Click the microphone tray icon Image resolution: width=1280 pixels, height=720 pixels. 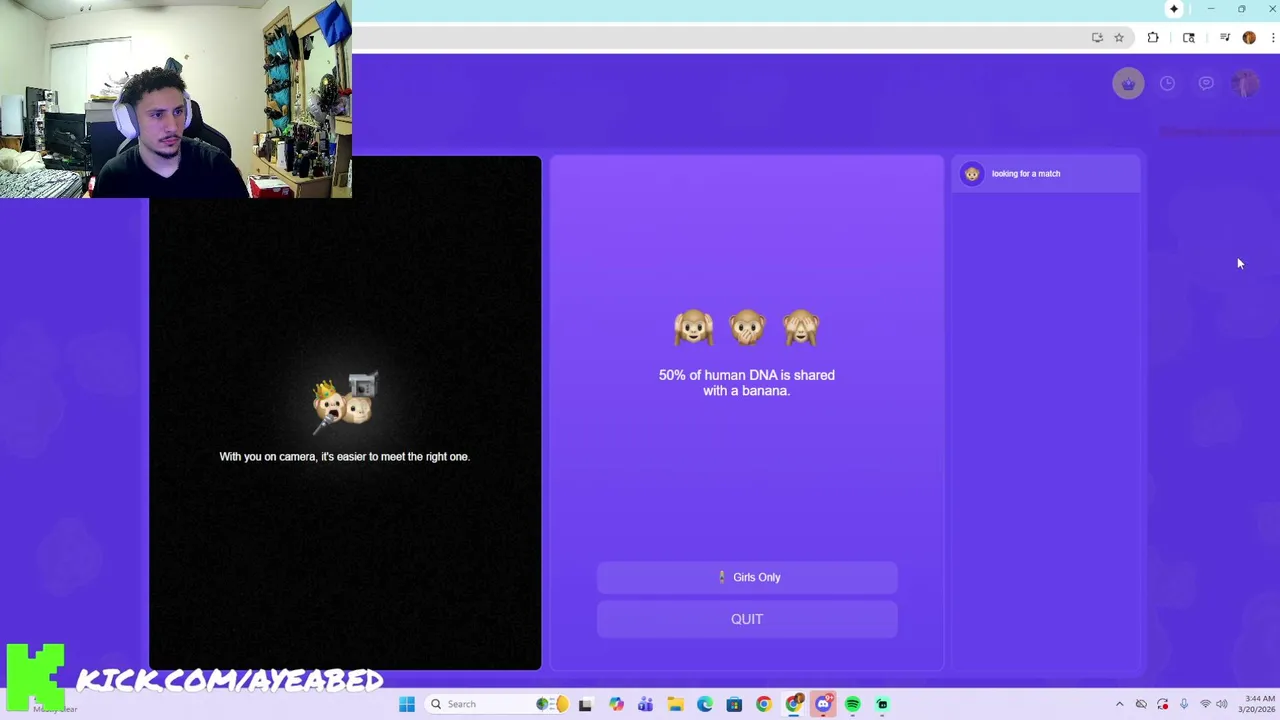pyautogui.click(x=1184, y=704)
